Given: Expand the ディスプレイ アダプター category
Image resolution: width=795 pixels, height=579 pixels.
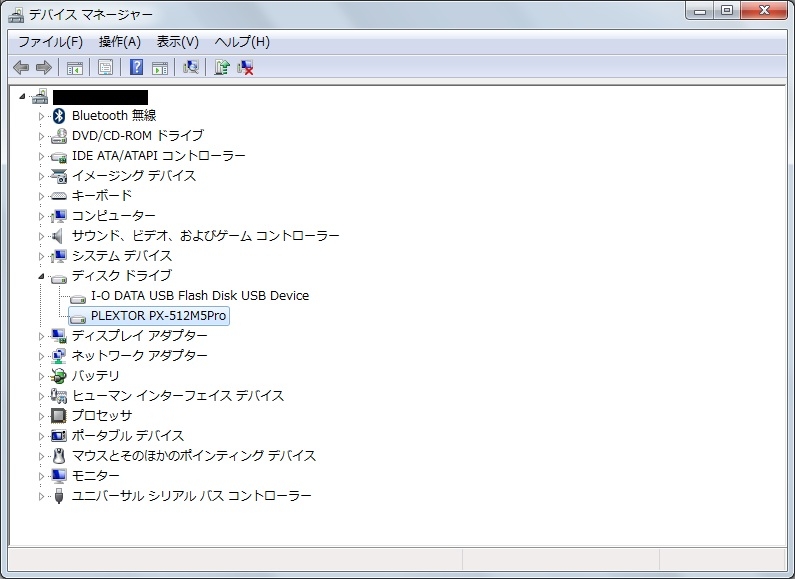Looking at the screenshot, I should 42,336.
